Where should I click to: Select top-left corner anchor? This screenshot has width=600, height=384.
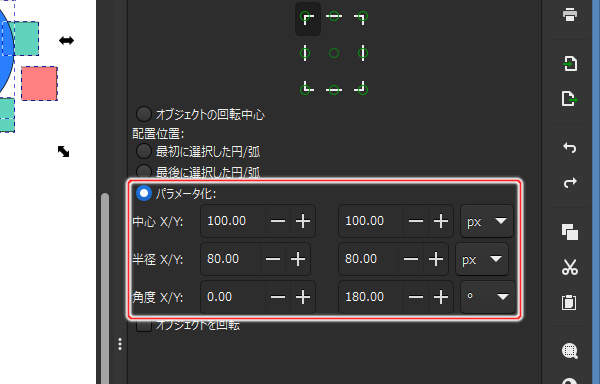click(308, 18)
